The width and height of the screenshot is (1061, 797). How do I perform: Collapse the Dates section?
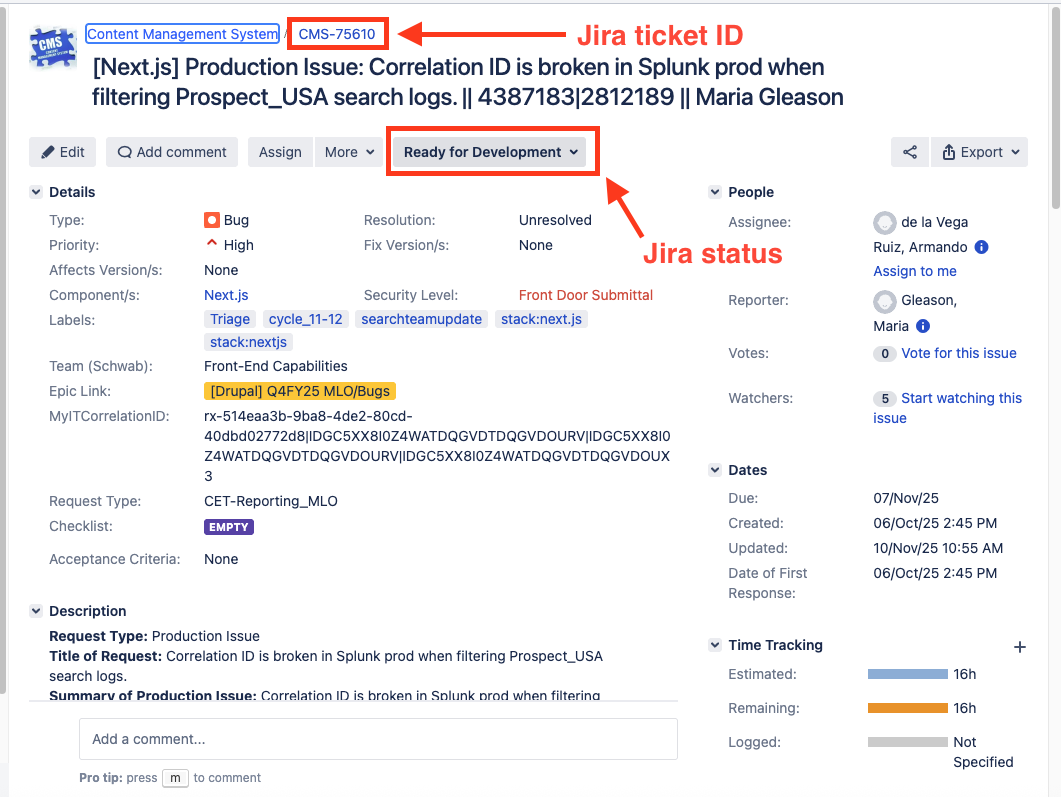pos(715,469)
